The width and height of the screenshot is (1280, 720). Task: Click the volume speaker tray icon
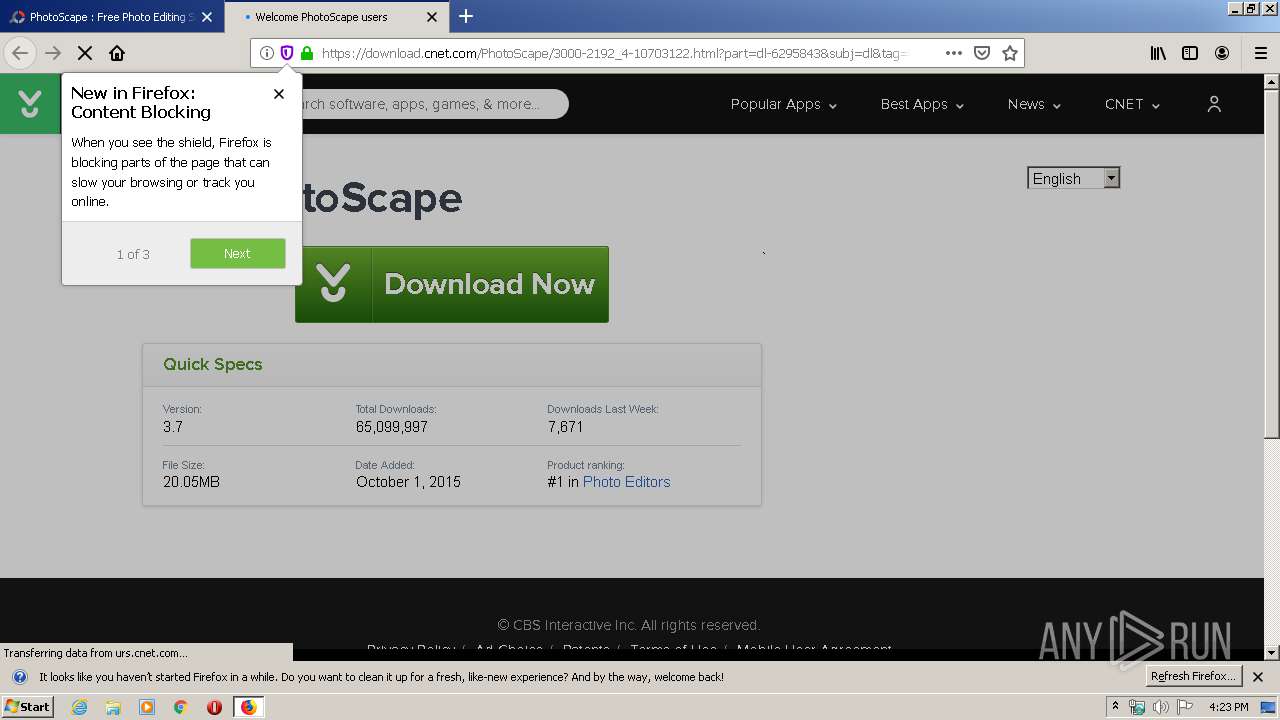pyautogui.click(x=1161, y=707)
